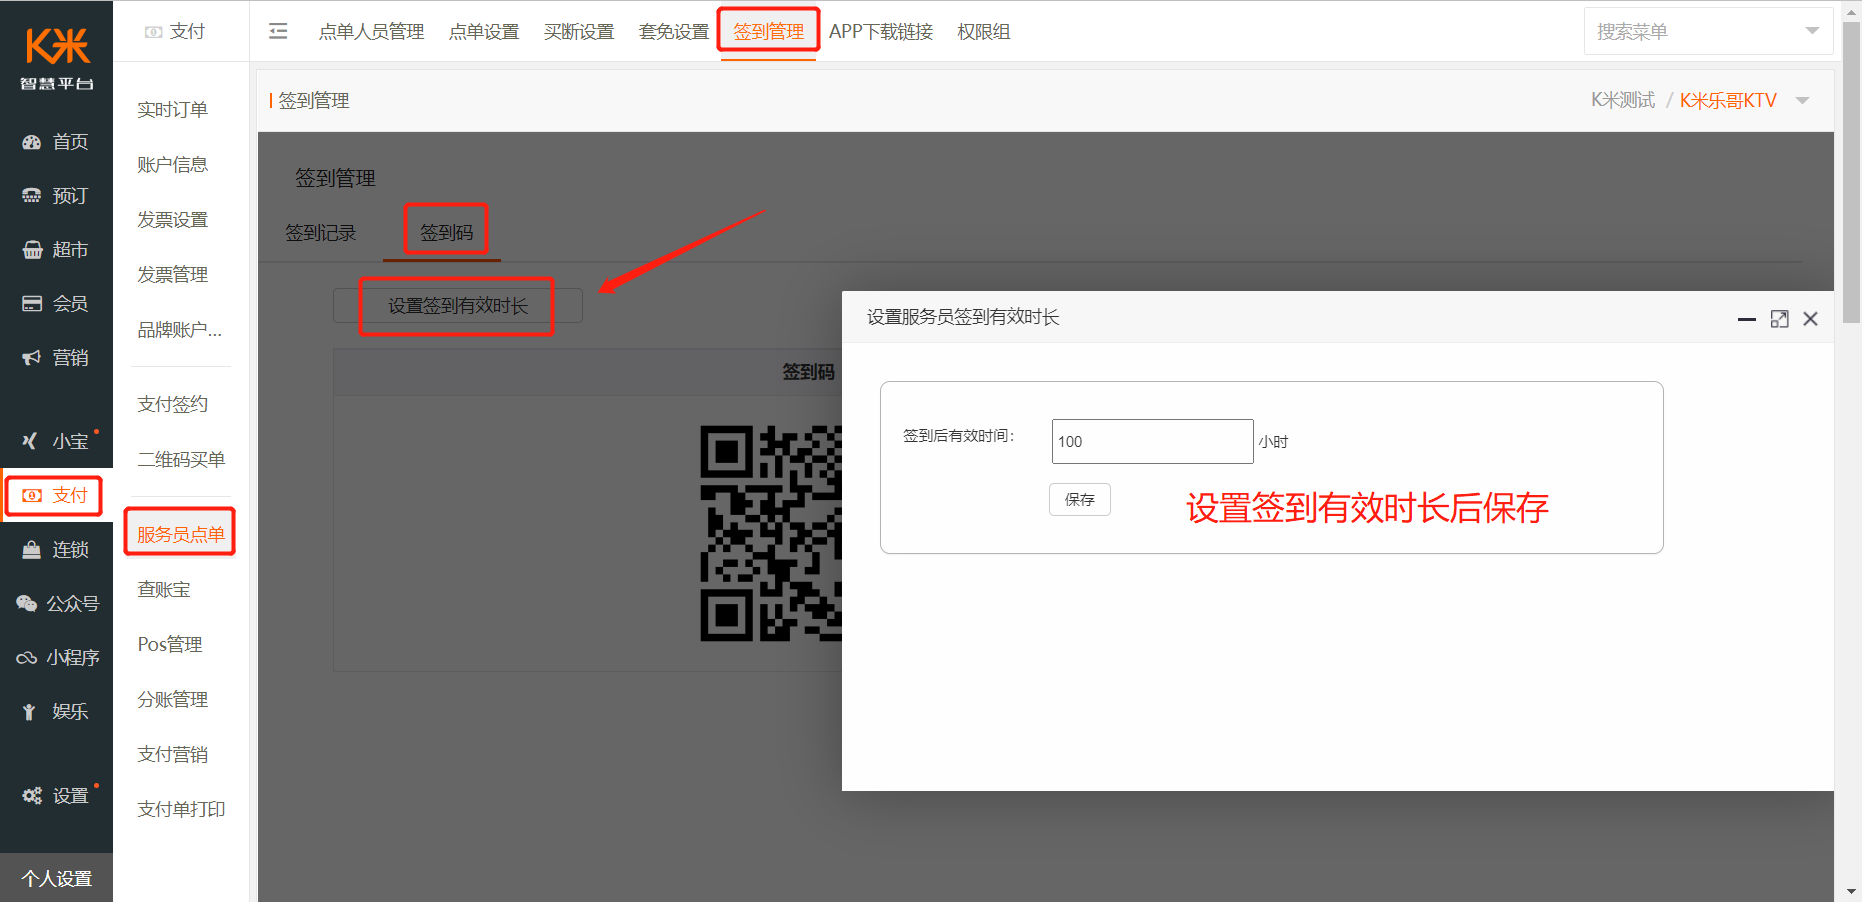1862x902 pixels.
Task: Open the 签到记录 sub-tab
Action: [x=321, y=233]
